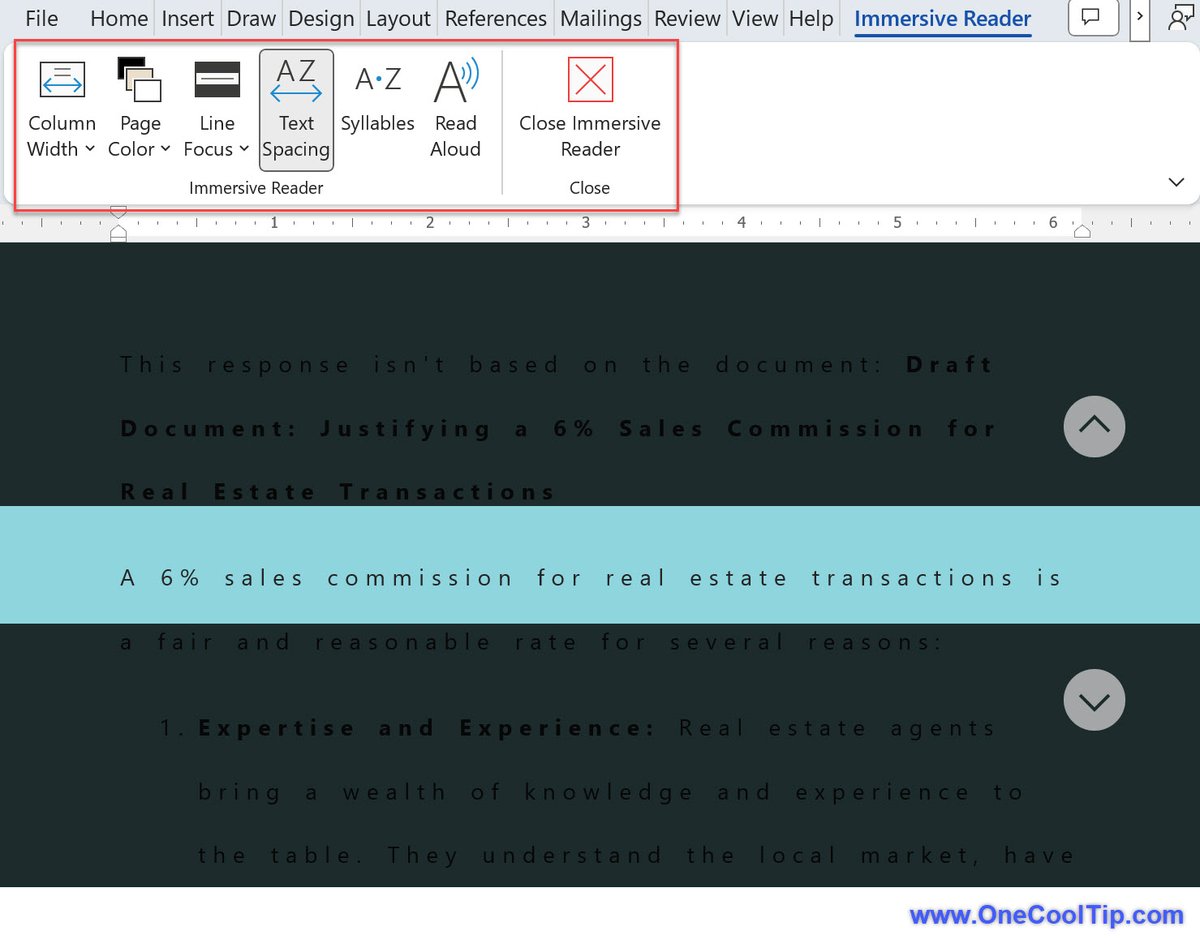1200x948 pixels.
Task: Open the Comments pane
Action: click(x=1093, y=17)
